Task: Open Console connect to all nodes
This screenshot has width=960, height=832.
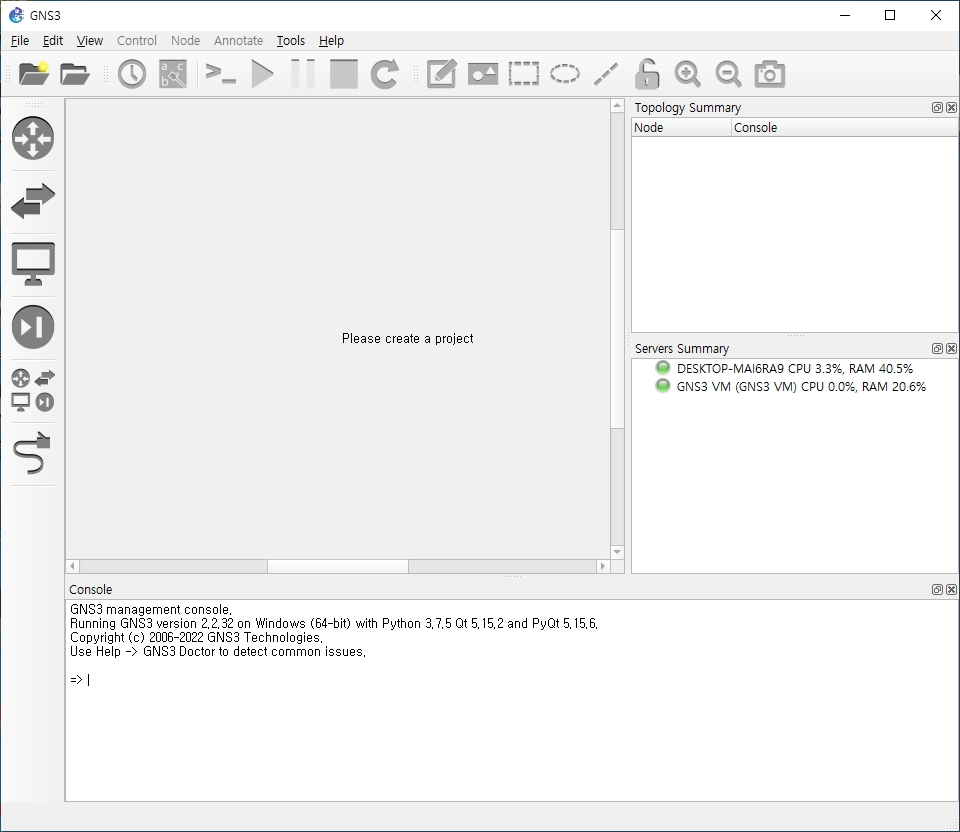Action: pyautogui.click(x=220, y=74)
